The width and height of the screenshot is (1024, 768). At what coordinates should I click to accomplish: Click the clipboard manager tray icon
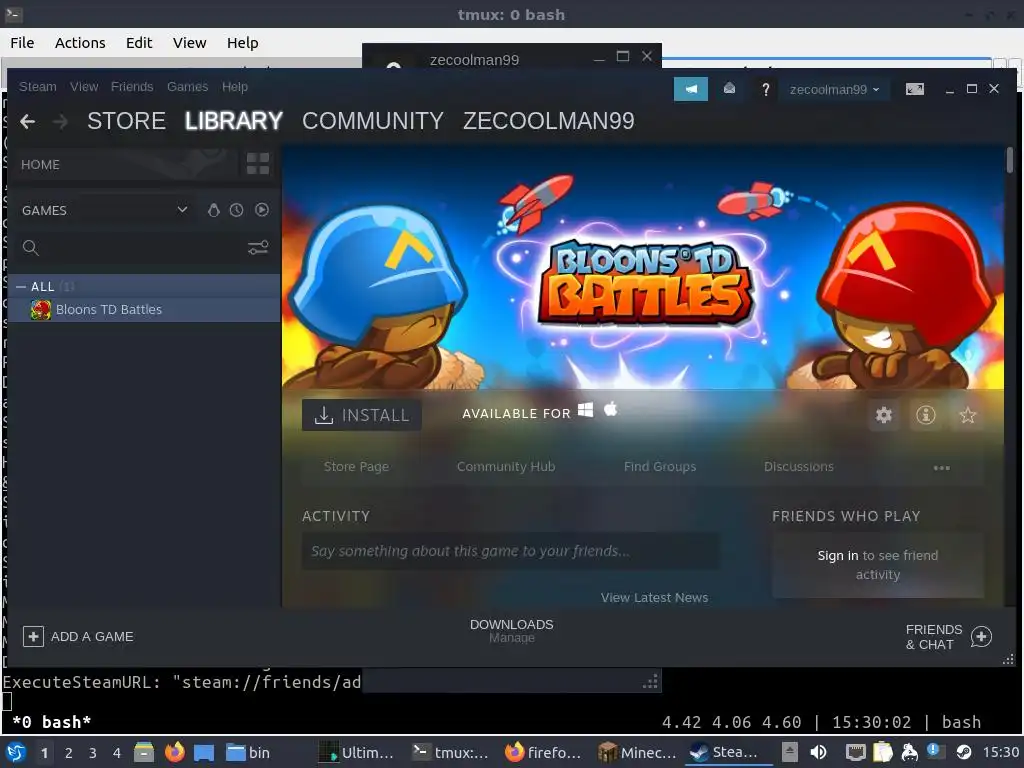pos(882,752)
